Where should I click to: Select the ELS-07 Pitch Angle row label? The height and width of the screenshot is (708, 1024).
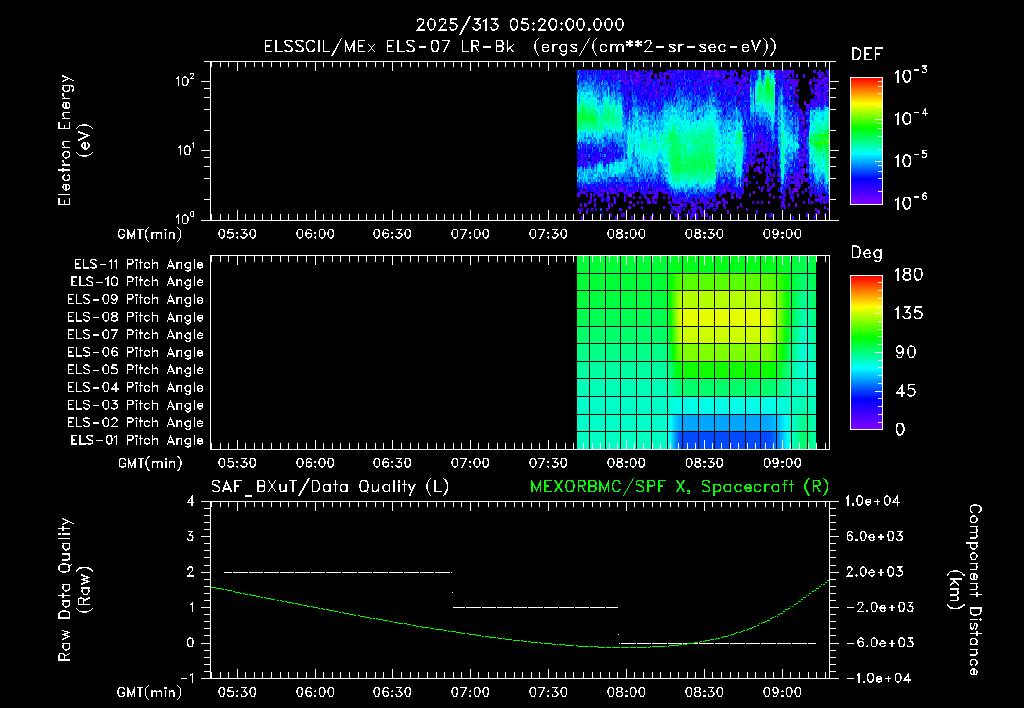point(135,335)
